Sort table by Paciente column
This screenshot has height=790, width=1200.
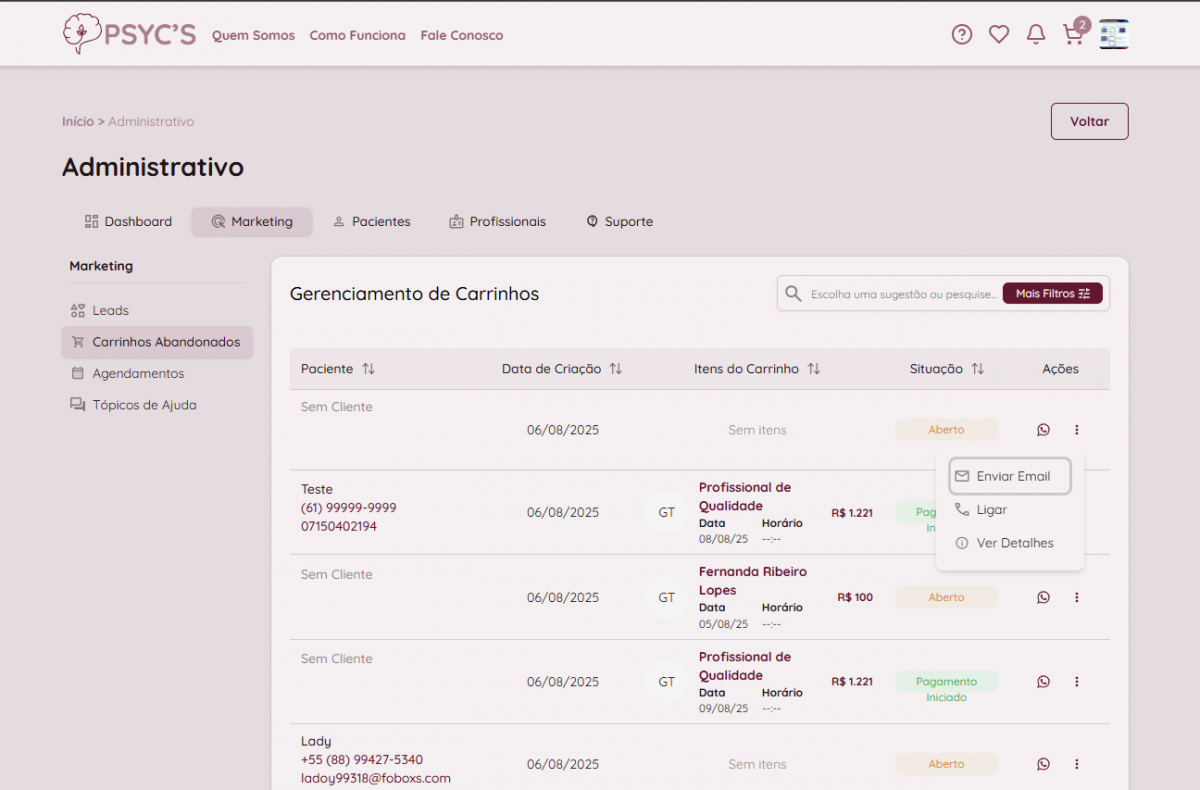point(368,369)
